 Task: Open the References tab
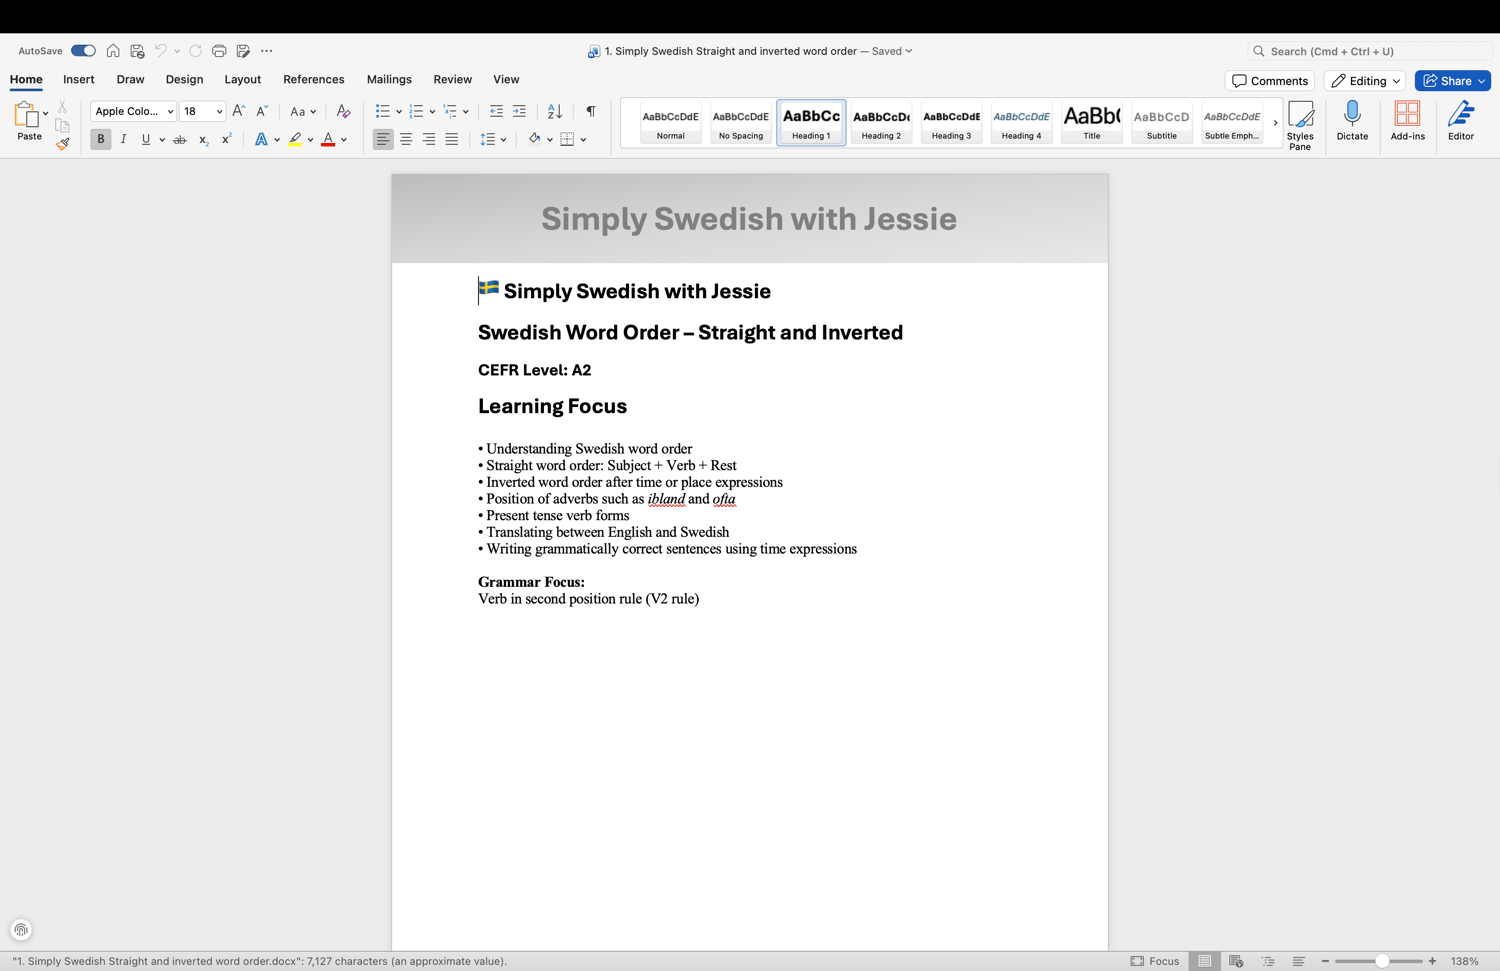(x=313, y=79)
